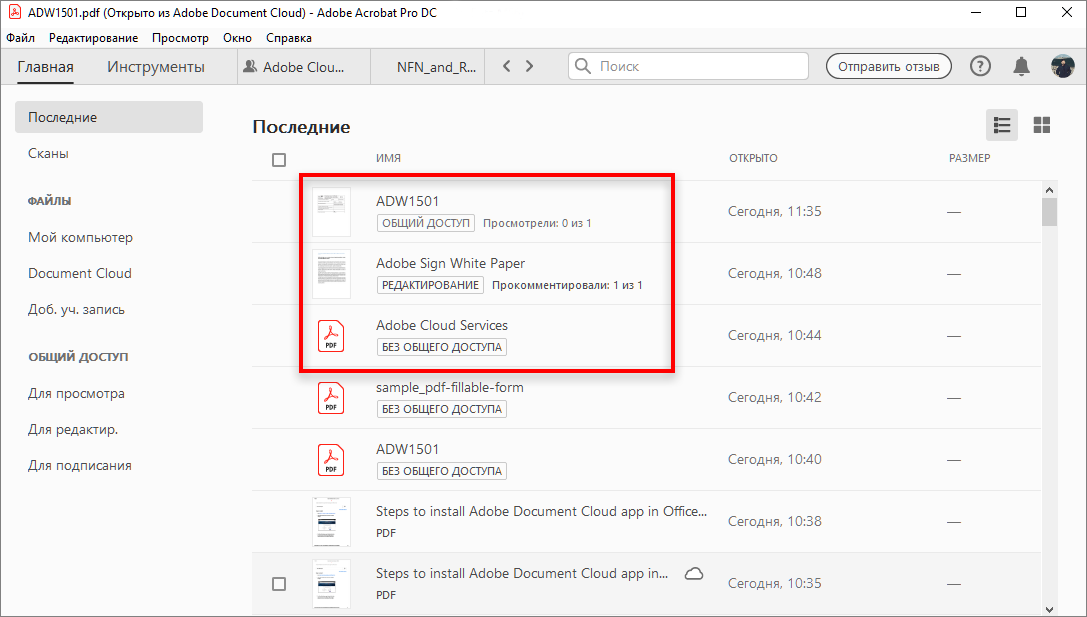Image resolution: width=1087 pixels, height=617 pixels.
Task: Open the user profile avatar
Action: (1062, 67)
